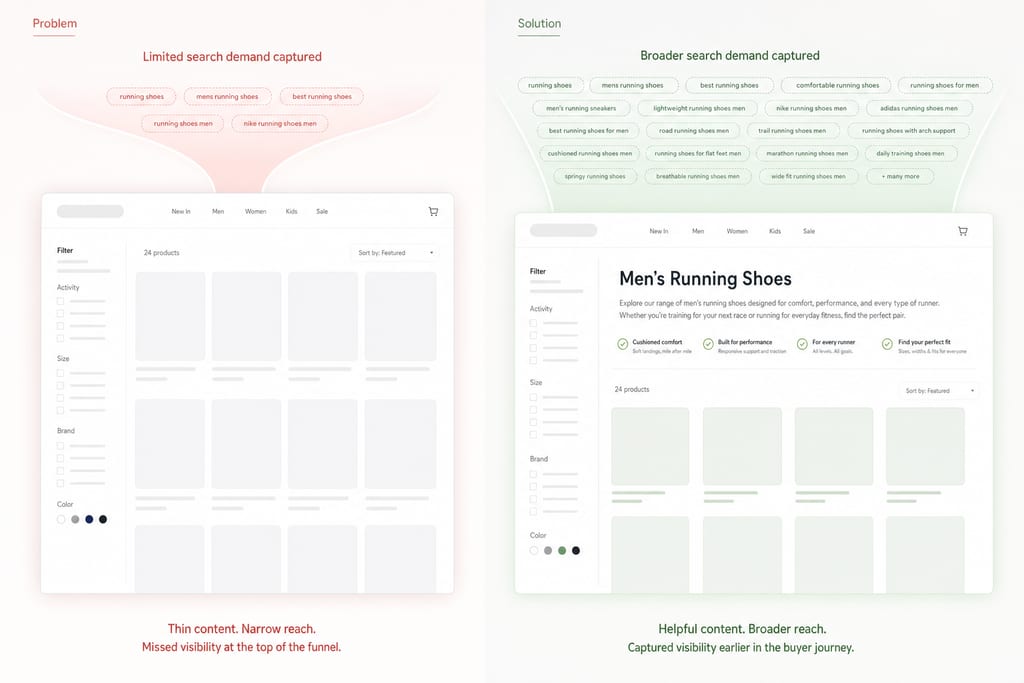1024x683 pixels.
Task: Open Sort by: Featured dropdown in Problem mockup
Action: tap(394, 253)
